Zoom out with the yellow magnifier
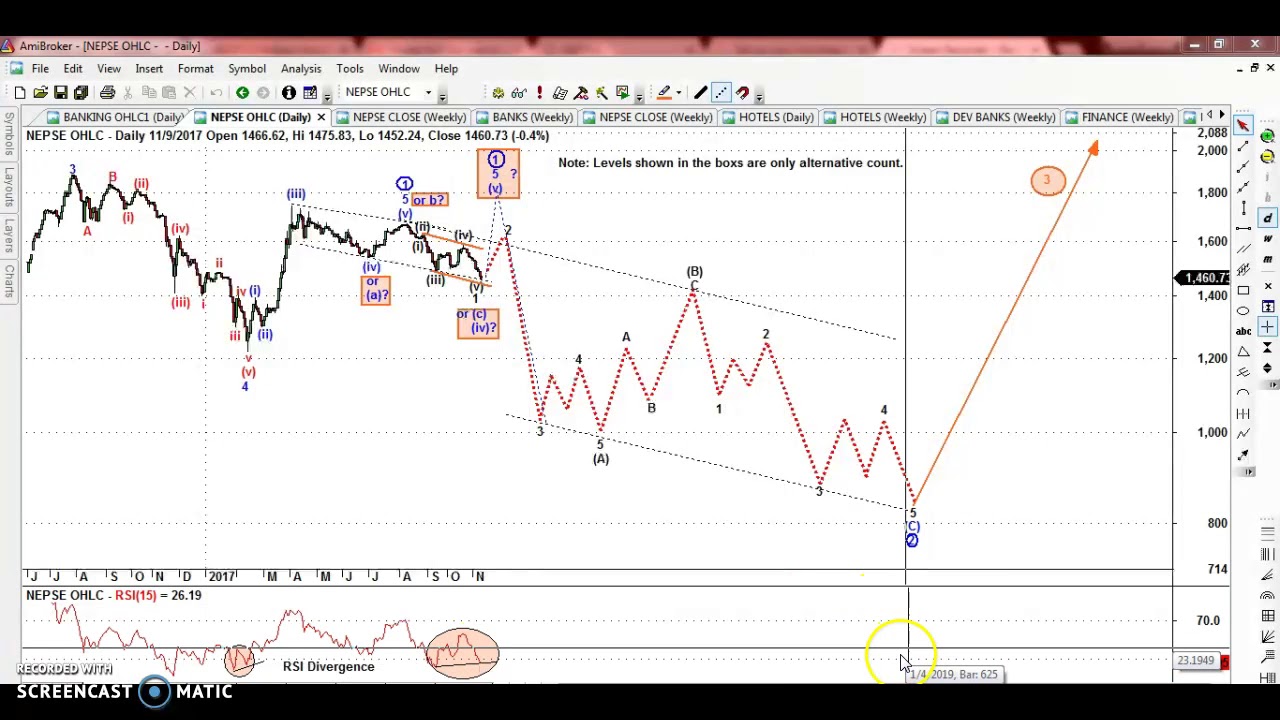Image resolution: width=1280 pixels, height=720 pixels. coord(1267,157)
